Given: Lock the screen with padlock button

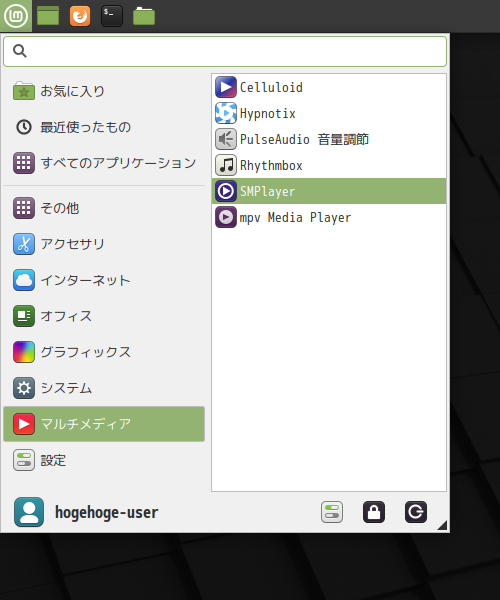Looking at the screenshot, I should (374, 512).
